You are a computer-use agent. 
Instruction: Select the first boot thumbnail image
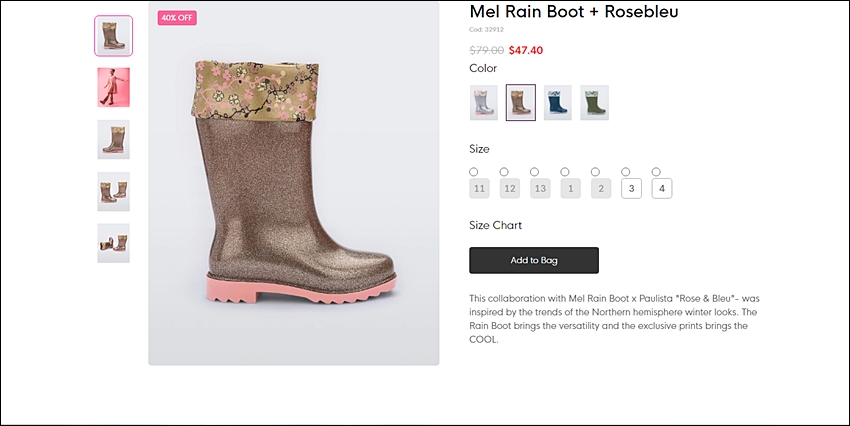coord(113,36)
